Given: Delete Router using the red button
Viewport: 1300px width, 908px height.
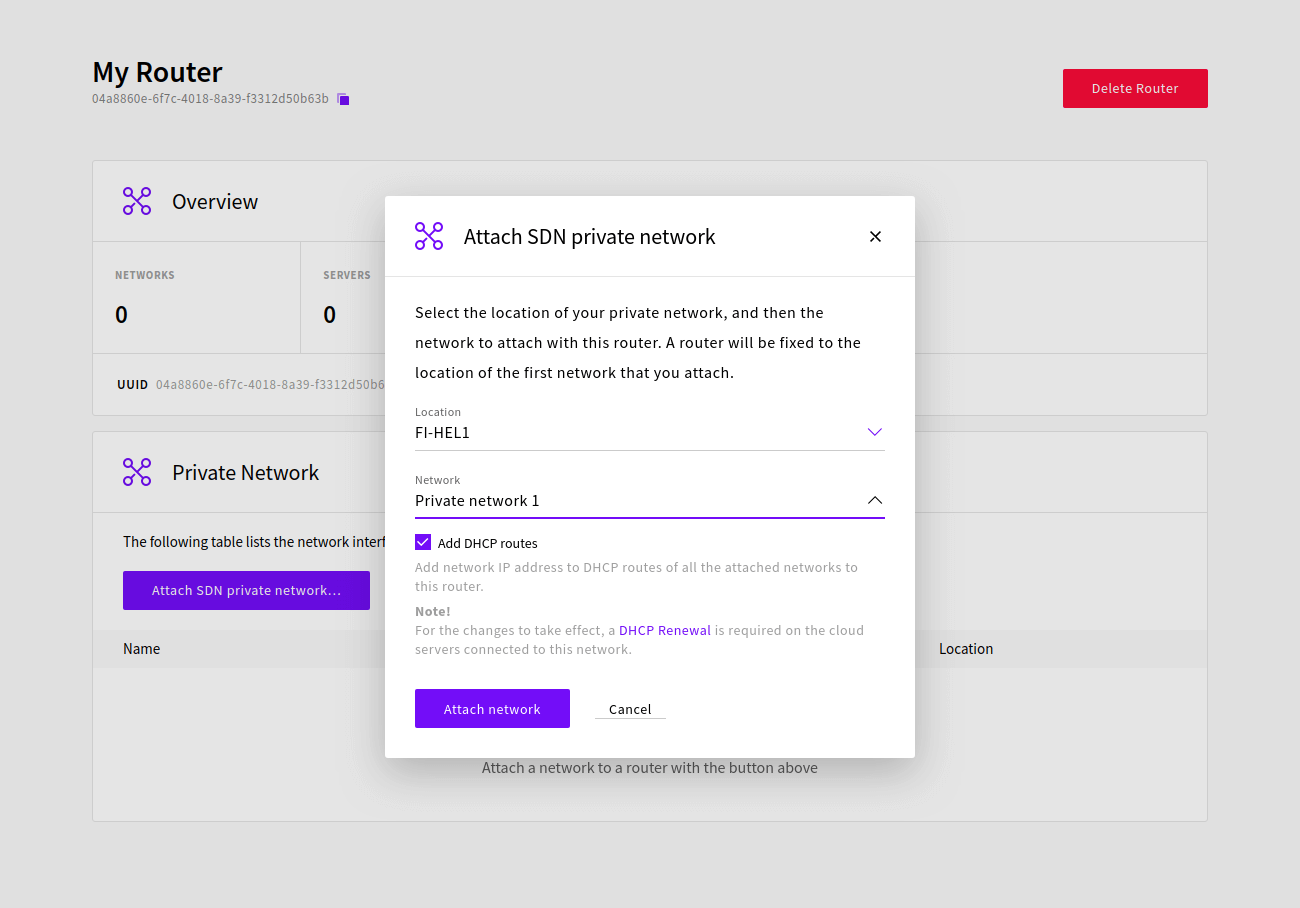Looking at the screenshot, I should click(x=1135, y=88).
